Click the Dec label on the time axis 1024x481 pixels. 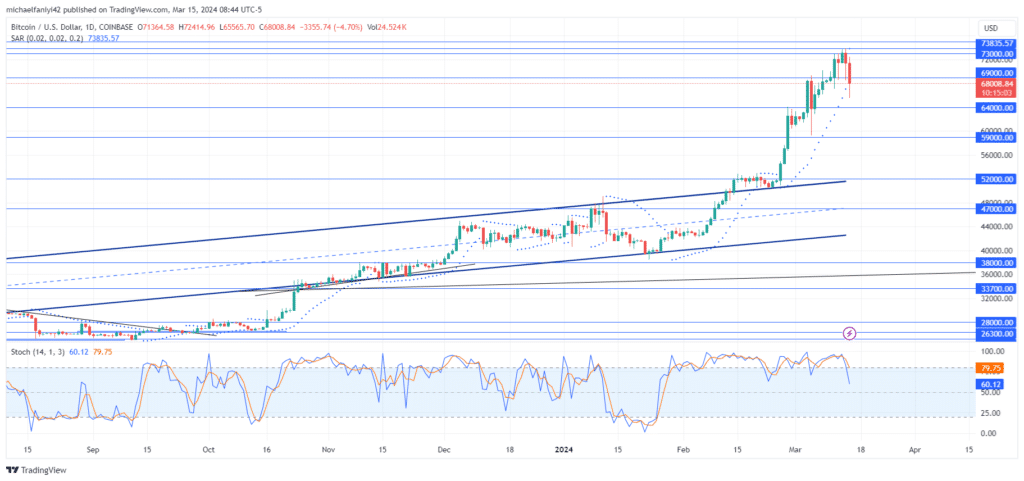[445, 450]
